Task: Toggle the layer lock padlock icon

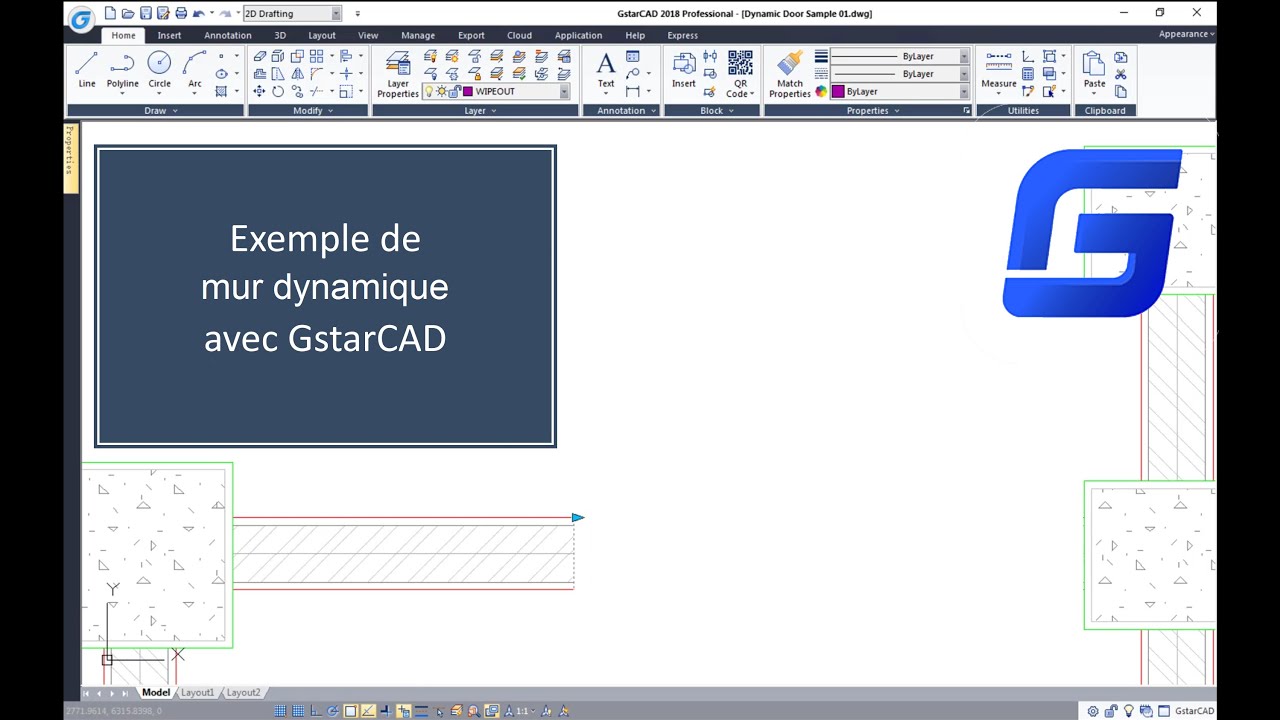Action: click(455, 91)
